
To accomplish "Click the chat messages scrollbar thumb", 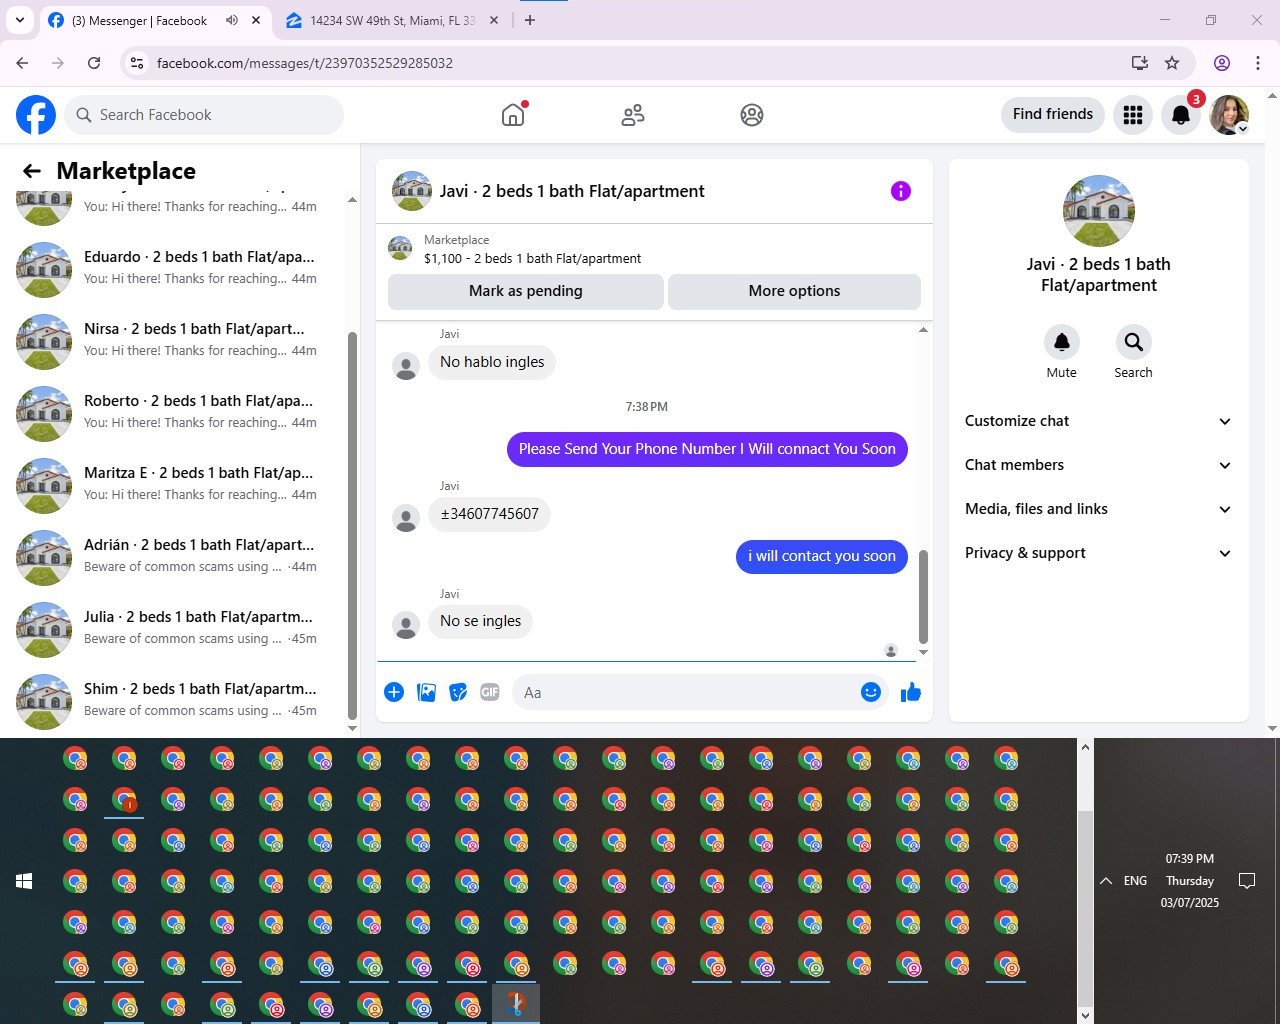I will [923, 596].
